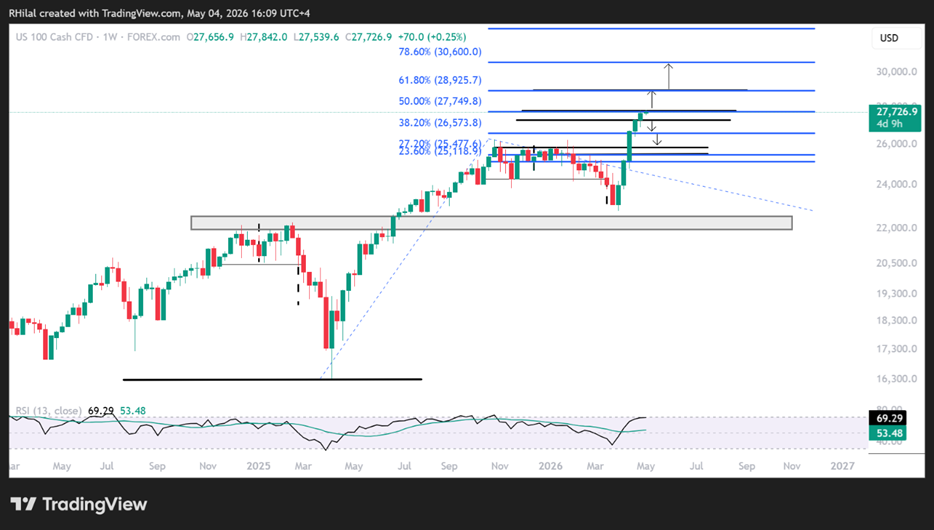Viewport: 934px width, 530px height.
Task: Click the Jul label before Sep 2026
Action: point(696,466)
